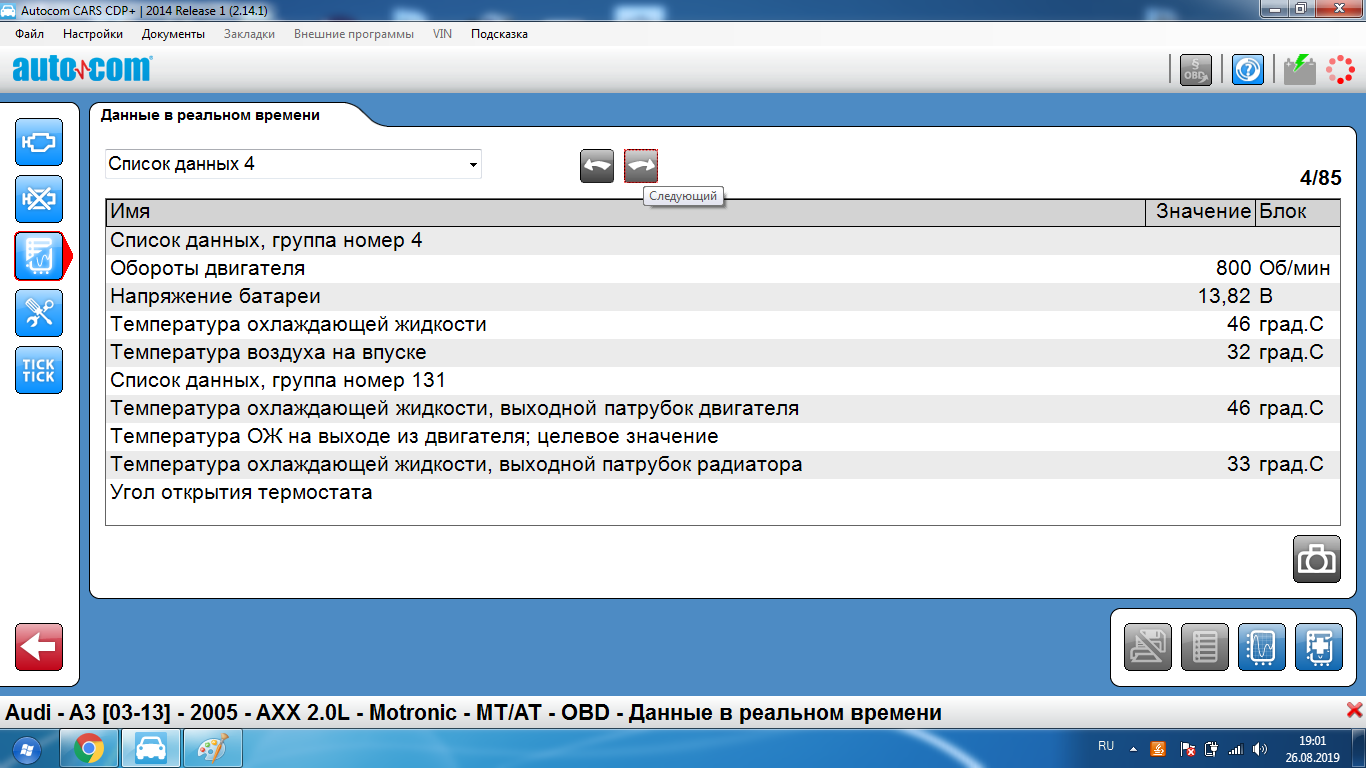Select the Напряжение батареи row

pyautogui.click(x=723, y=296)
